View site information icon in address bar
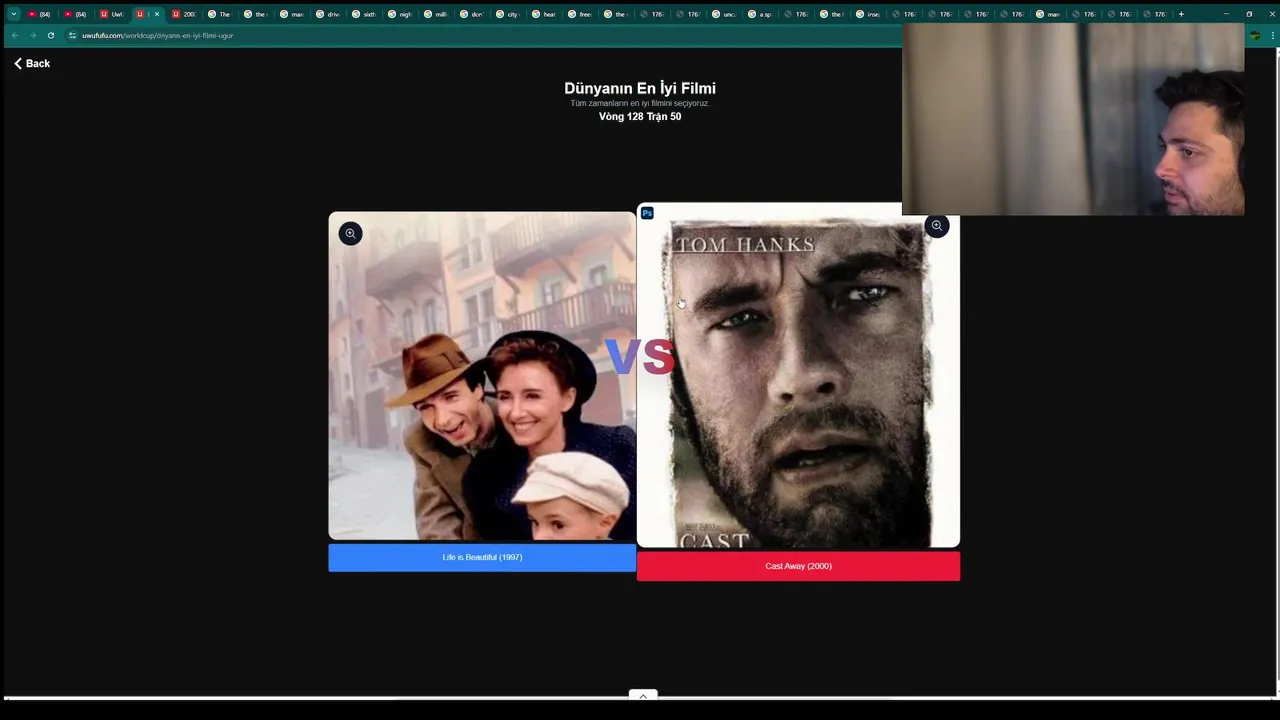 tap(72, 35)
